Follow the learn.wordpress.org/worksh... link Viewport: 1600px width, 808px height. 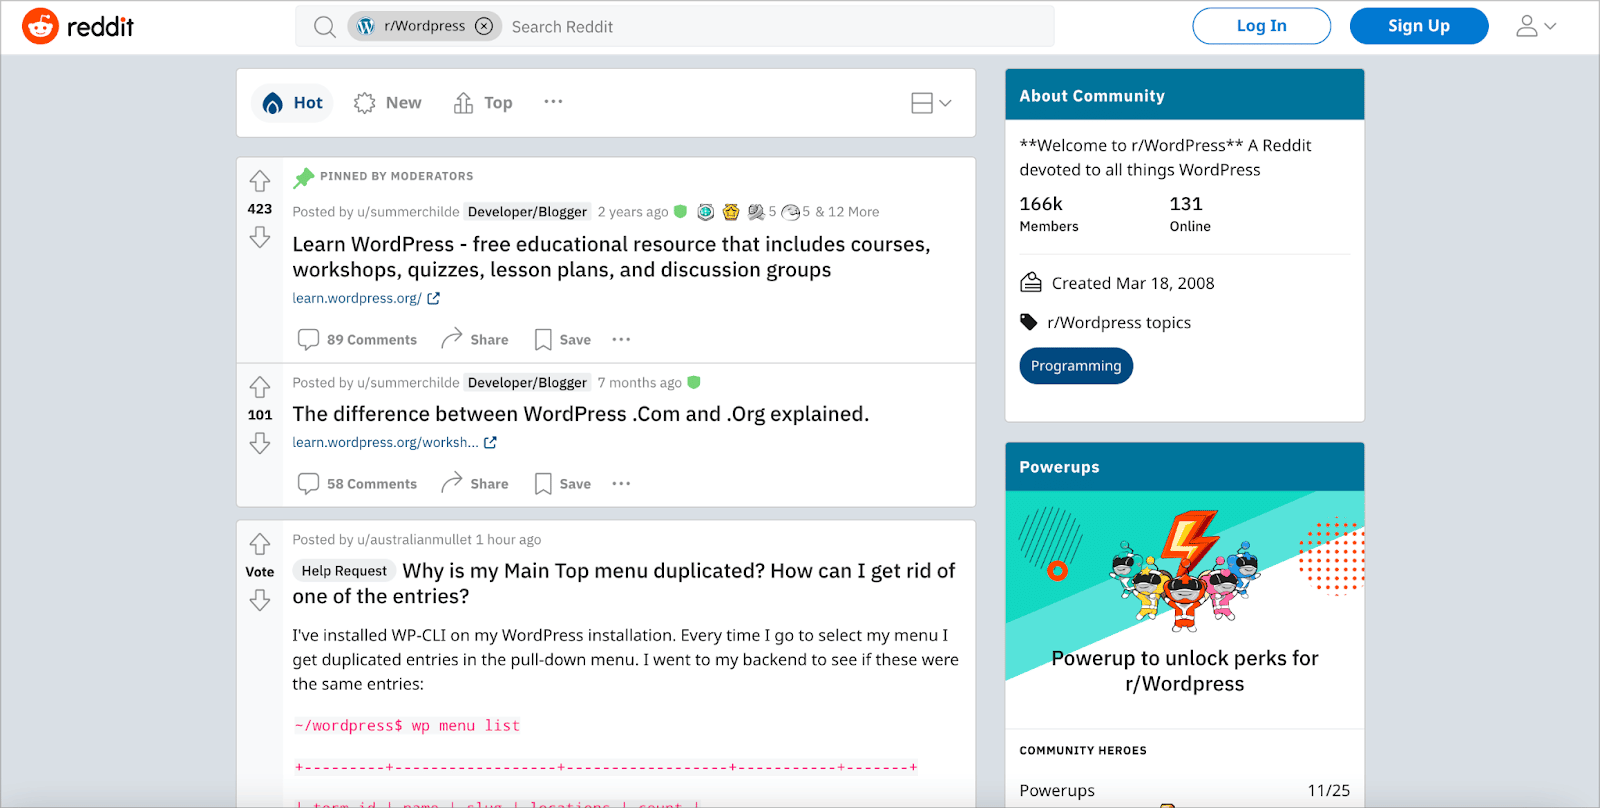(394, 442)
